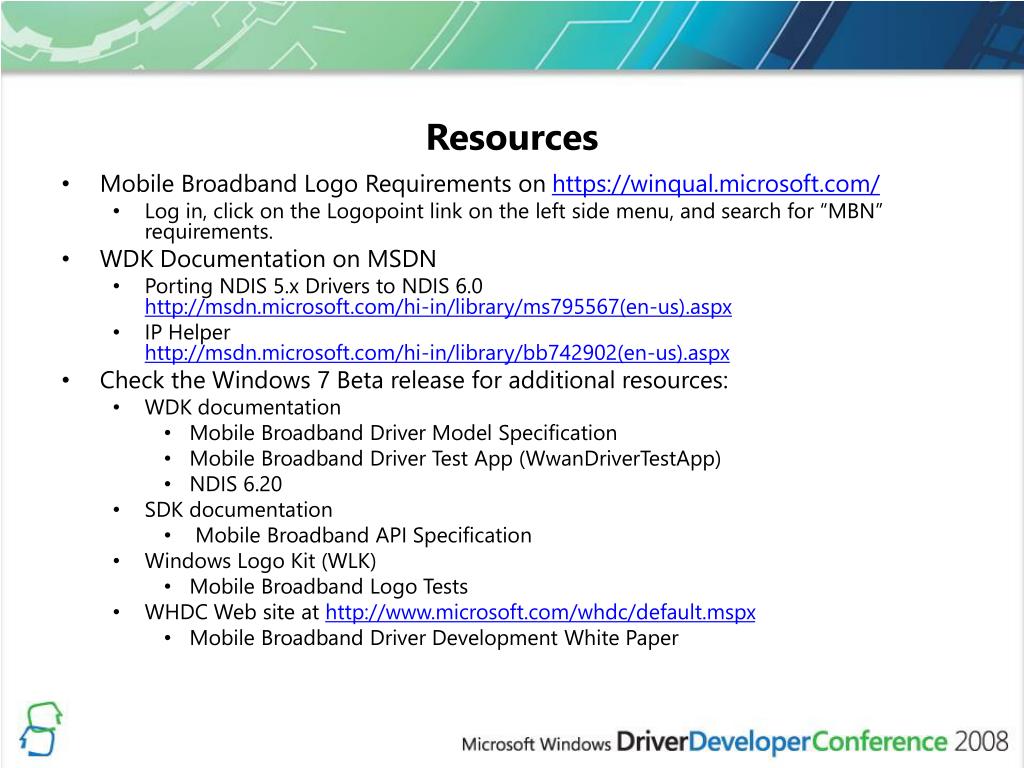Click the 'WDK documentation' sub-bullet
Screen dimensions: 1024x768
point(242,408)
